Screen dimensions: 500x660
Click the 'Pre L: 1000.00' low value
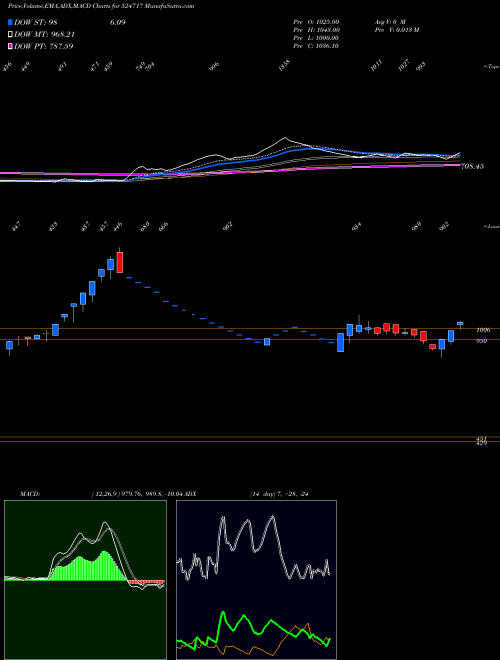pyautogui.click(x=316, y=38)
